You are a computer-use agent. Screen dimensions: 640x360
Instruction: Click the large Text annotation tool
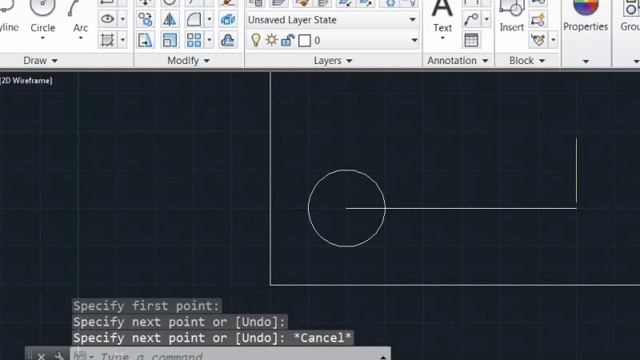[442, 16]
